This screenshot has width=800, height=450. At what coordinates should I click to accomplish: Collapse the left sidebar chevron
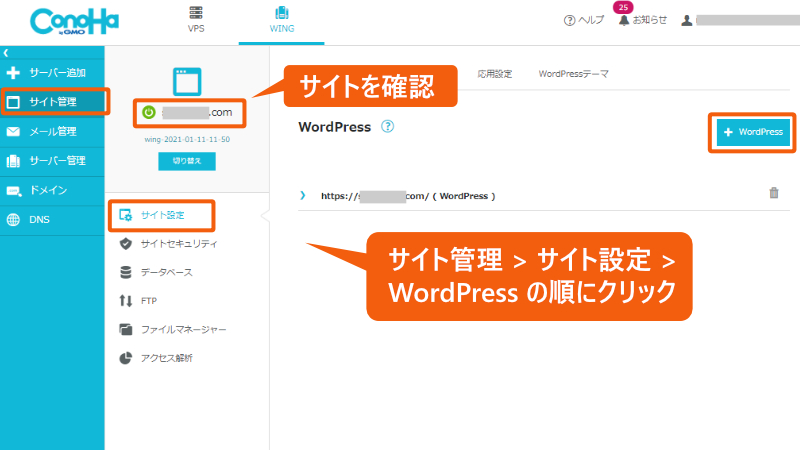coord(6,53)
